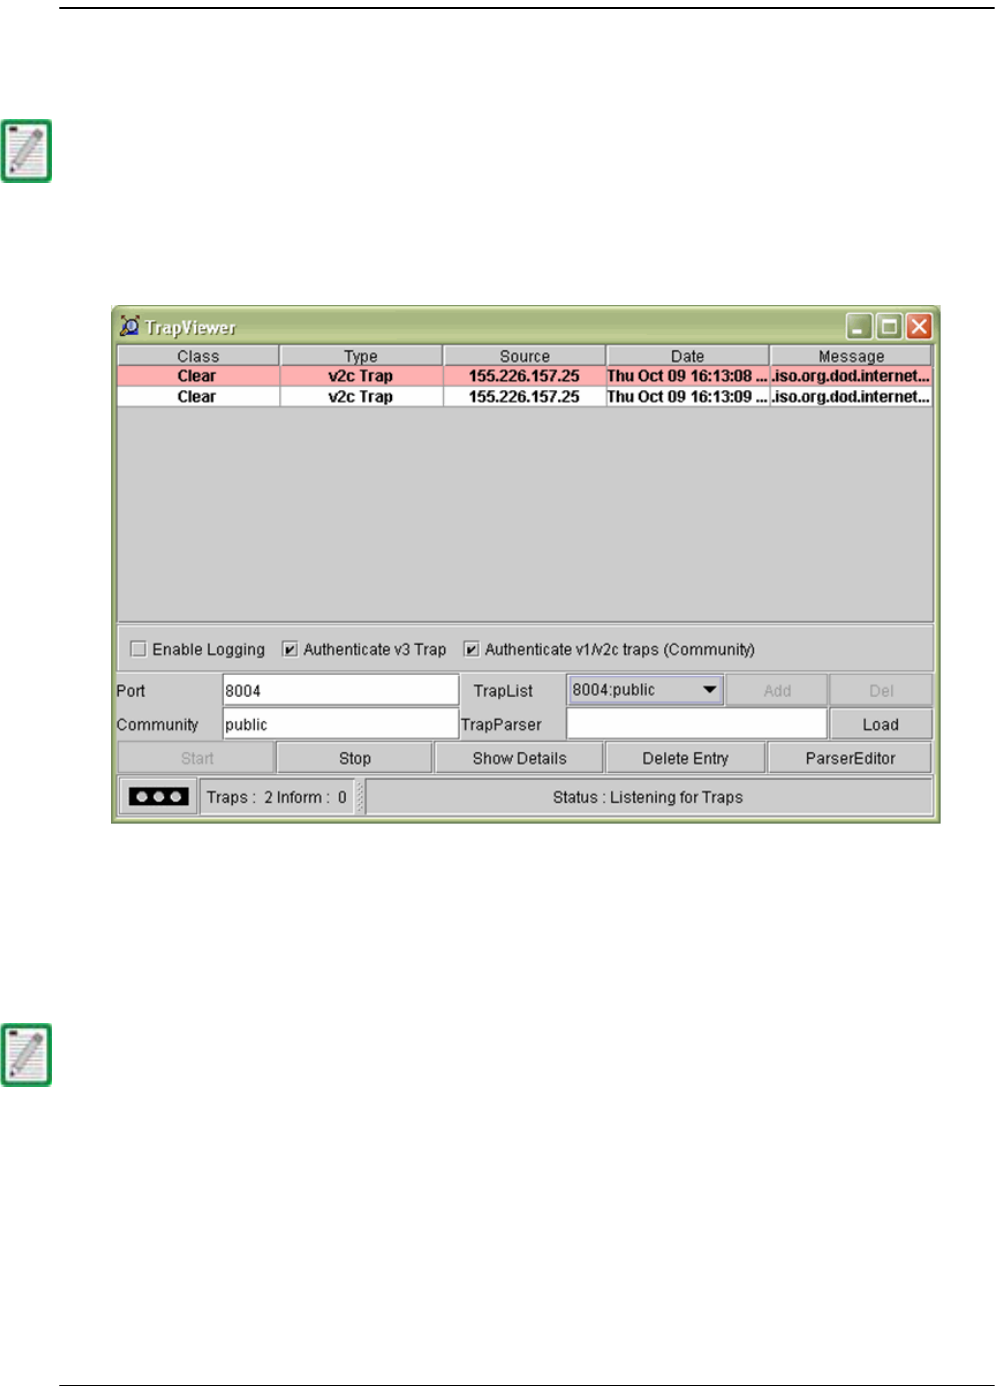Toggle Authenticate v3 Trap checkbox
Viewport: 995px width, 1393px height.
pos(290,649)
